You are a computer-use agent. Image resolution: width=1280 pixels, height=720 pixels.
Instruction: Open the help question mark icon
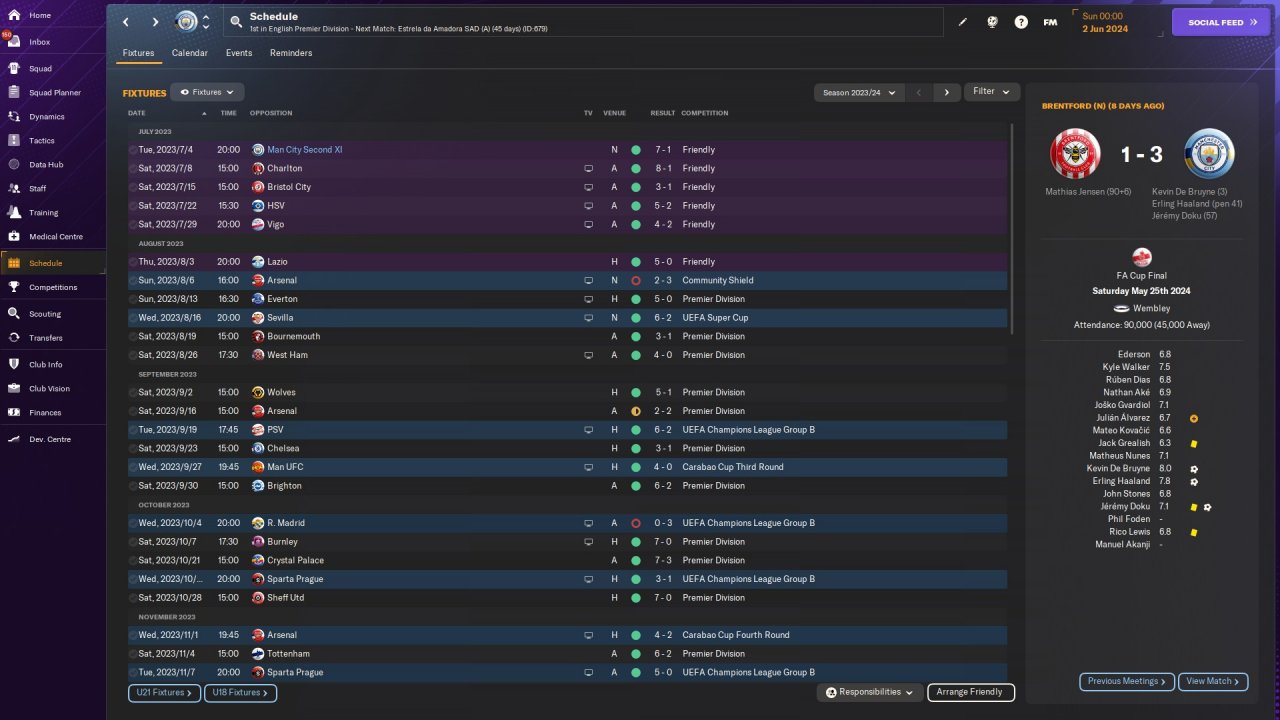[1021, 22]
